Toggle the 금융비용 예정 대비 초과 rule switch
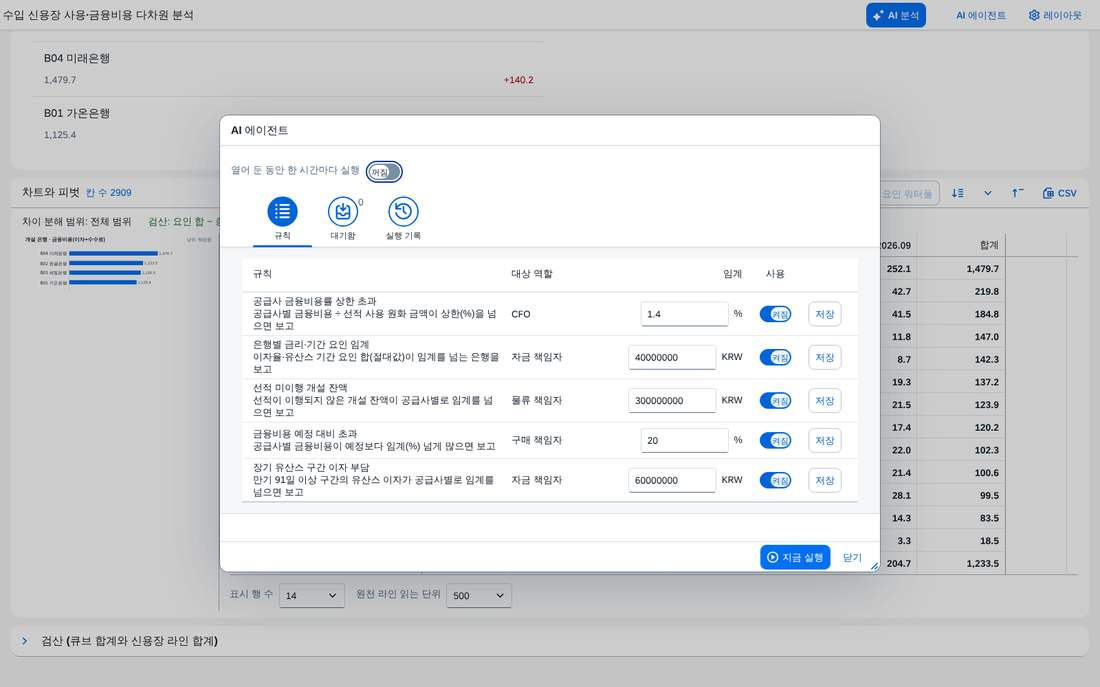The height and width of the screenshot is (687, 1100). [x=775, y=441]
